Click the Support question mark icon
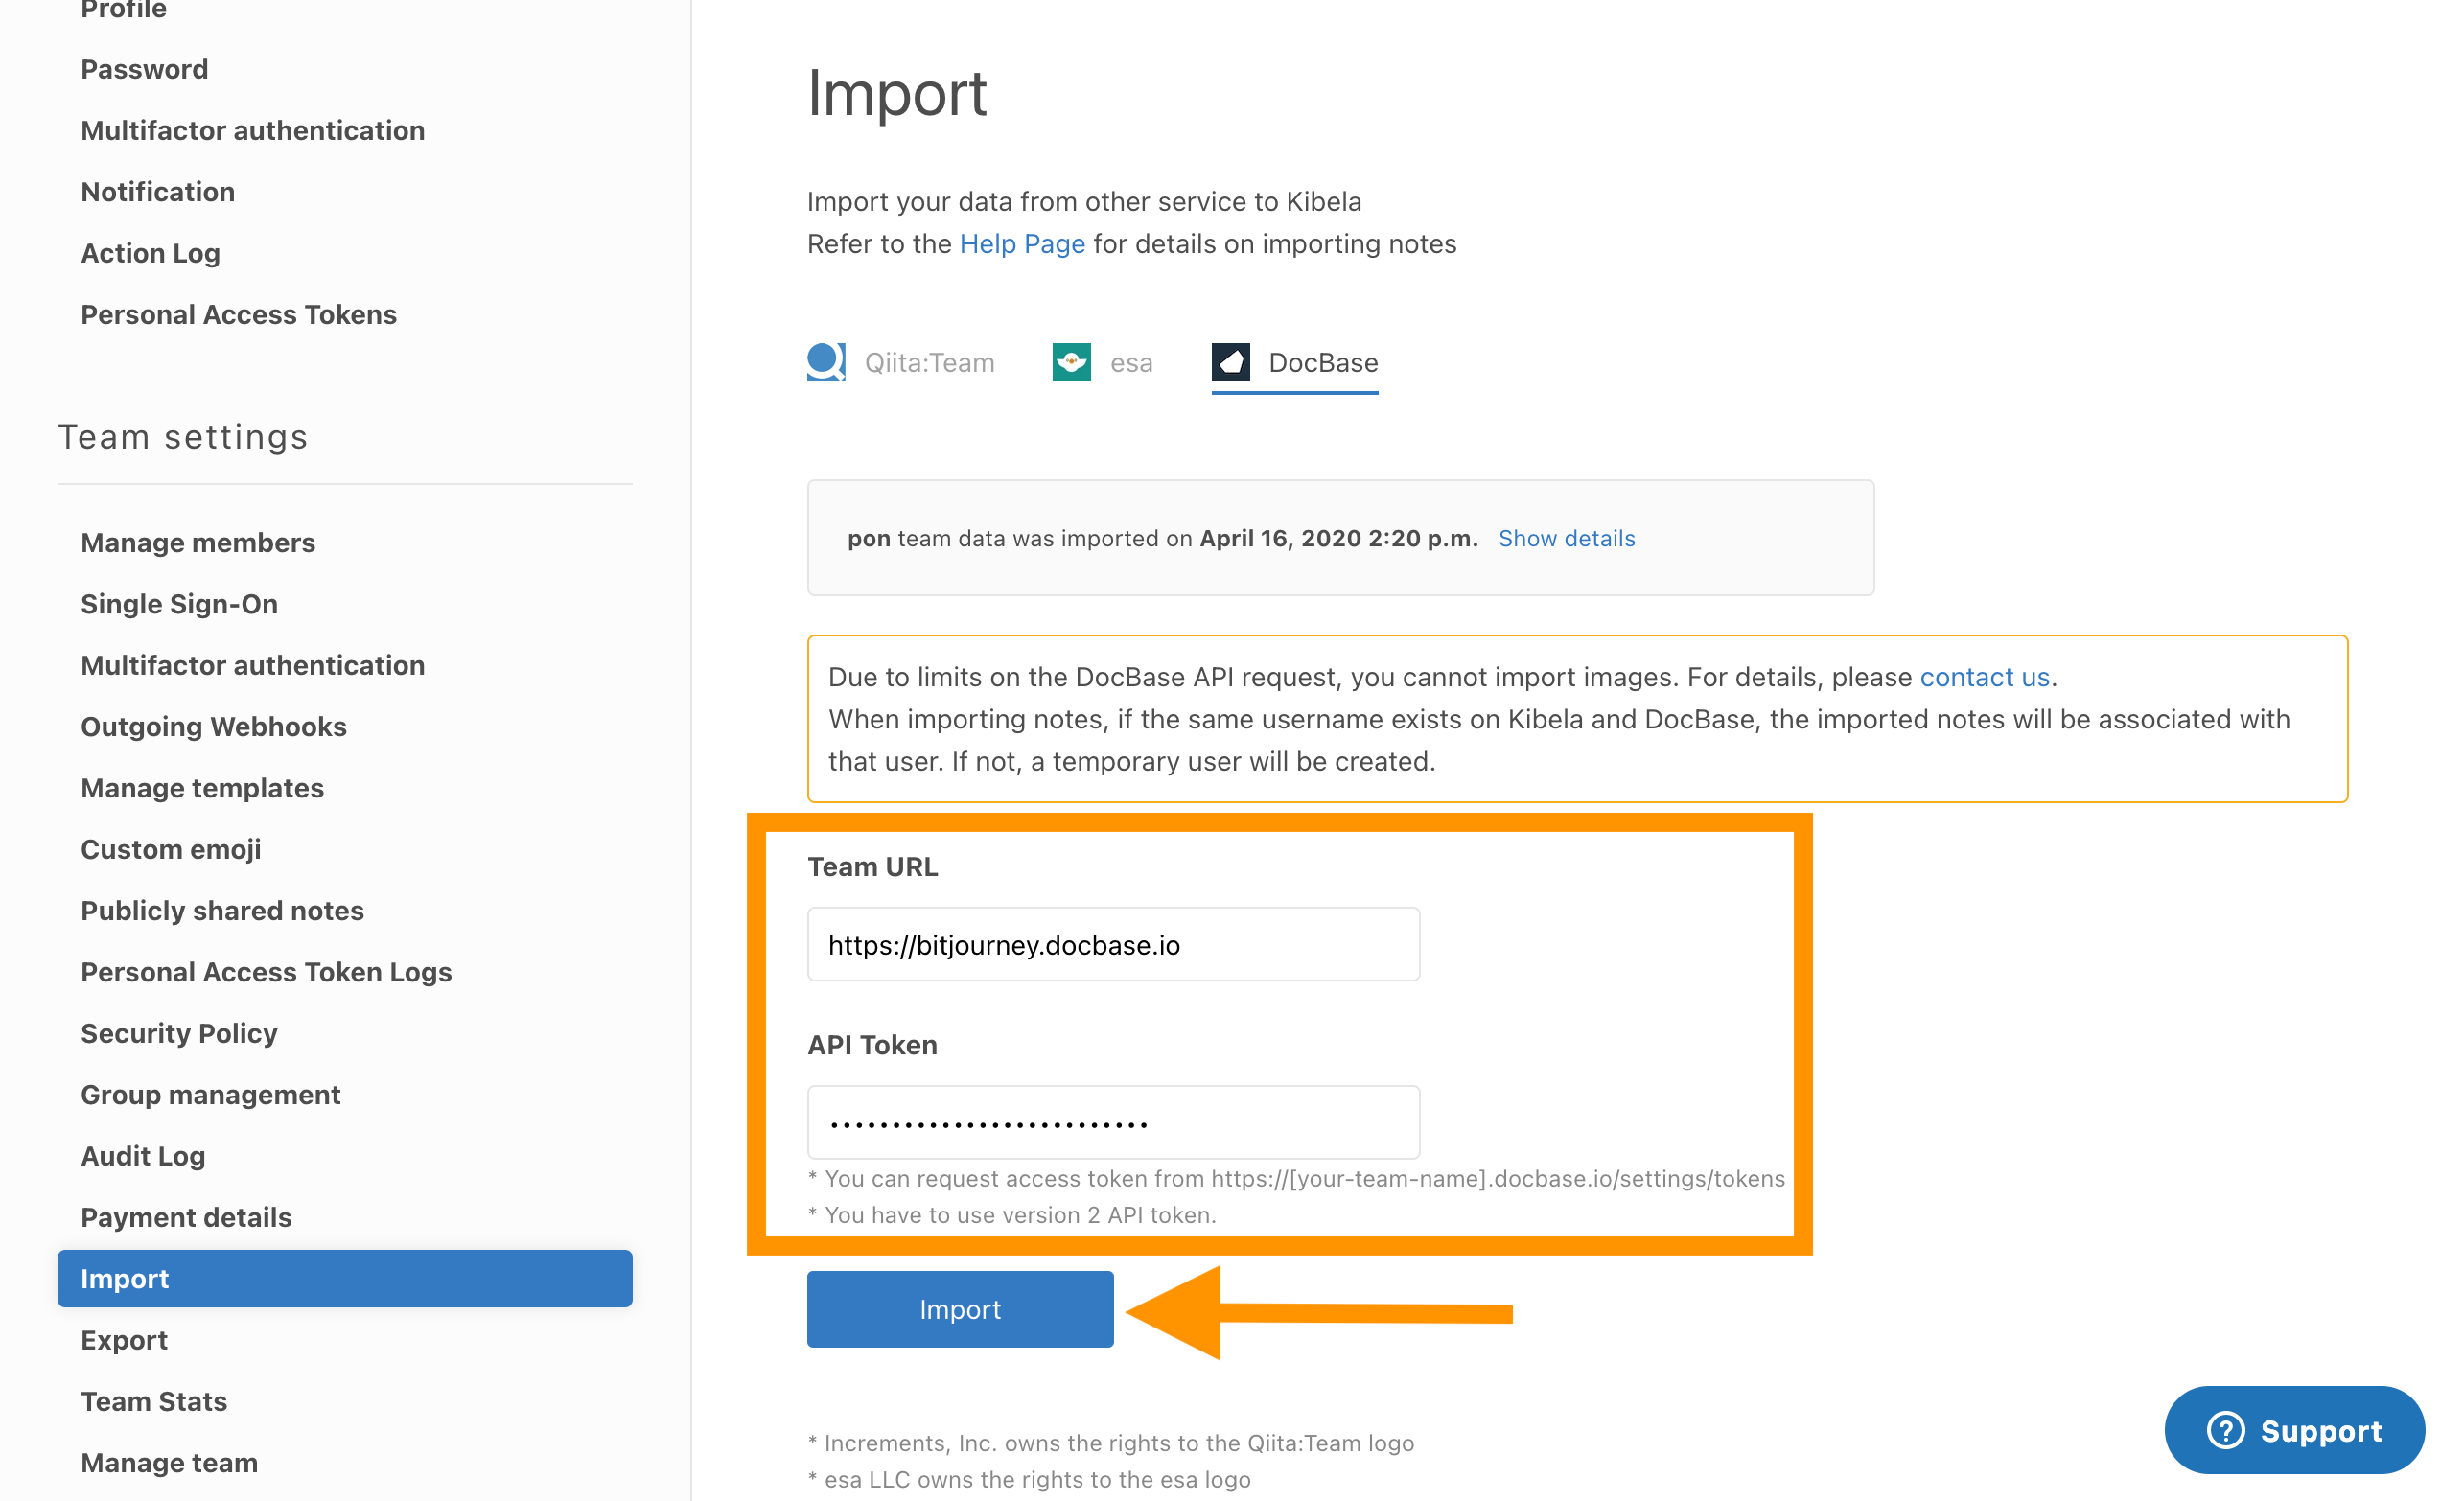 (2225, 1429)
